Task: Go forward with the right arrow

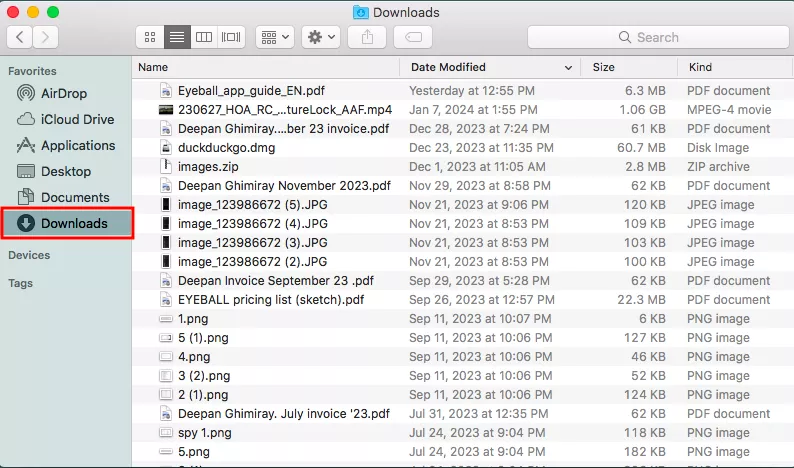Action: 45,37
